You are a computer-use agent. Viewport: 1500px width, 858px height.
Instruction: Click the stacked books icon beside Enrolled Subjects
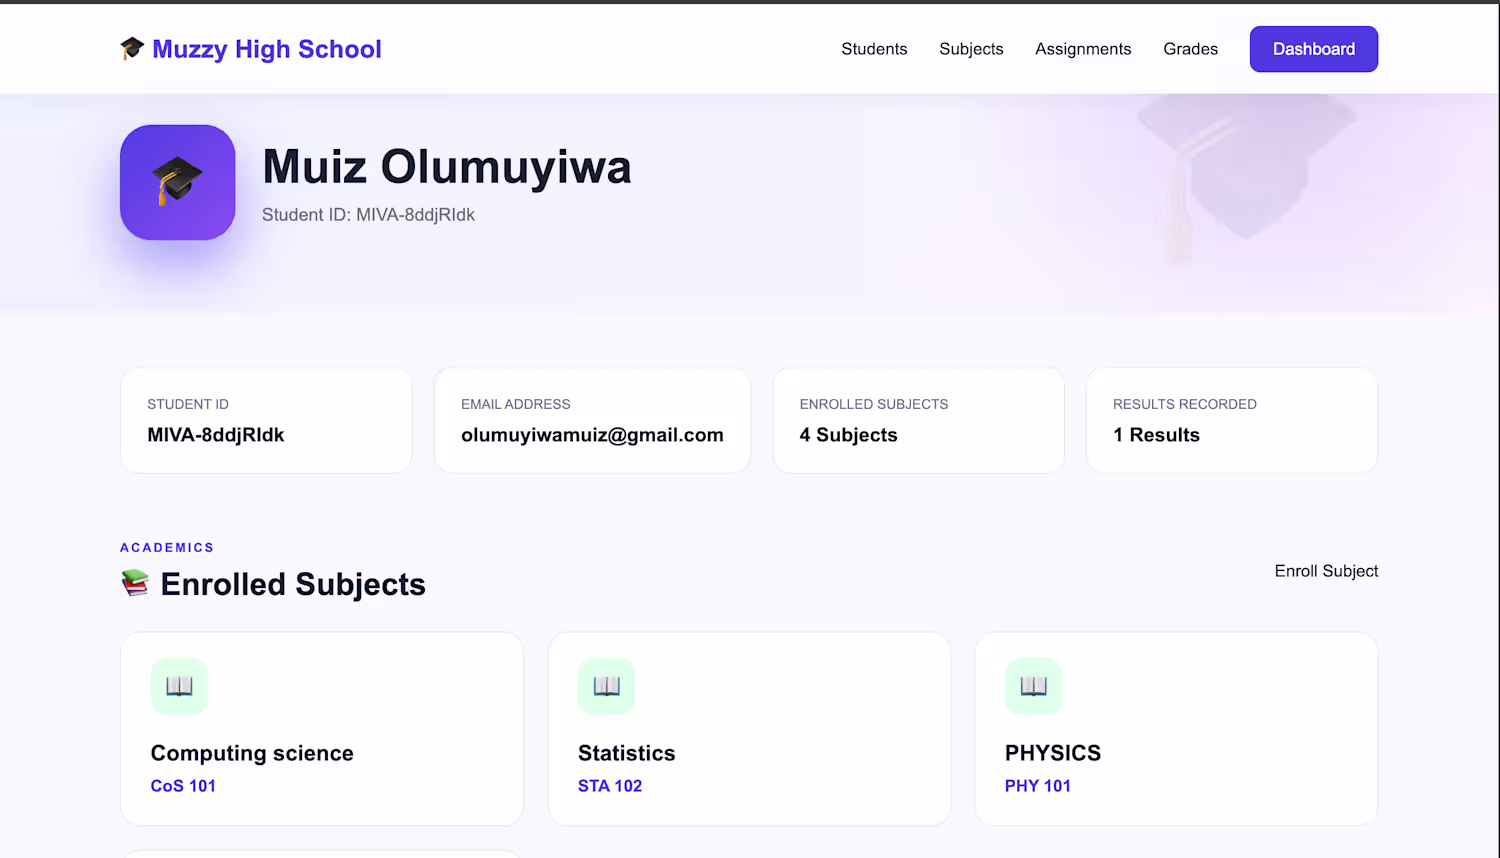(135, 583)
